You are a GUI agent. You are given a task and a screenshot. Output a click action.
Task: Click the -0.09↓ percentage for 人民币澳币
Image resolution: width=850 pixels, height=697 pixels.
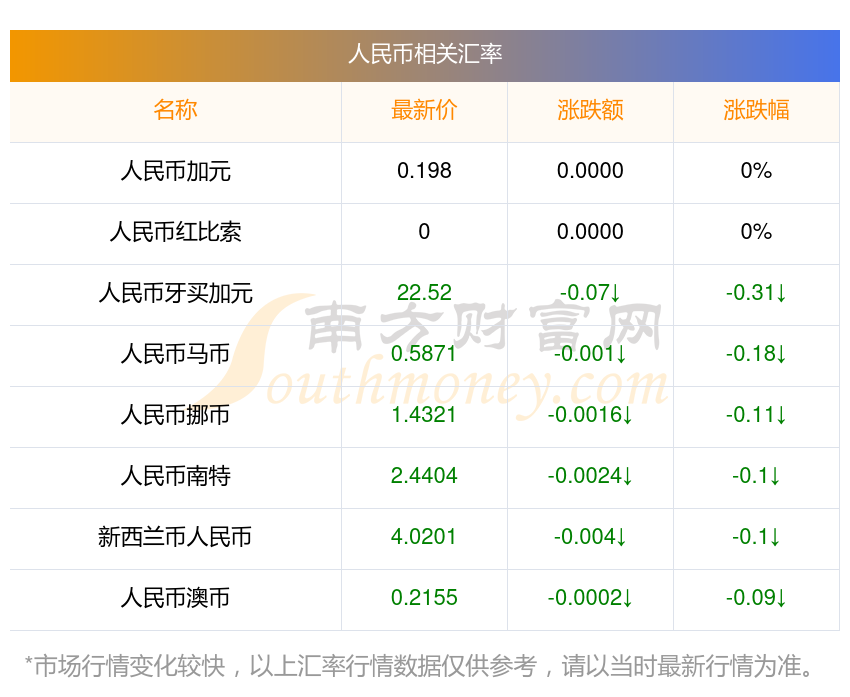coord(756,598)
